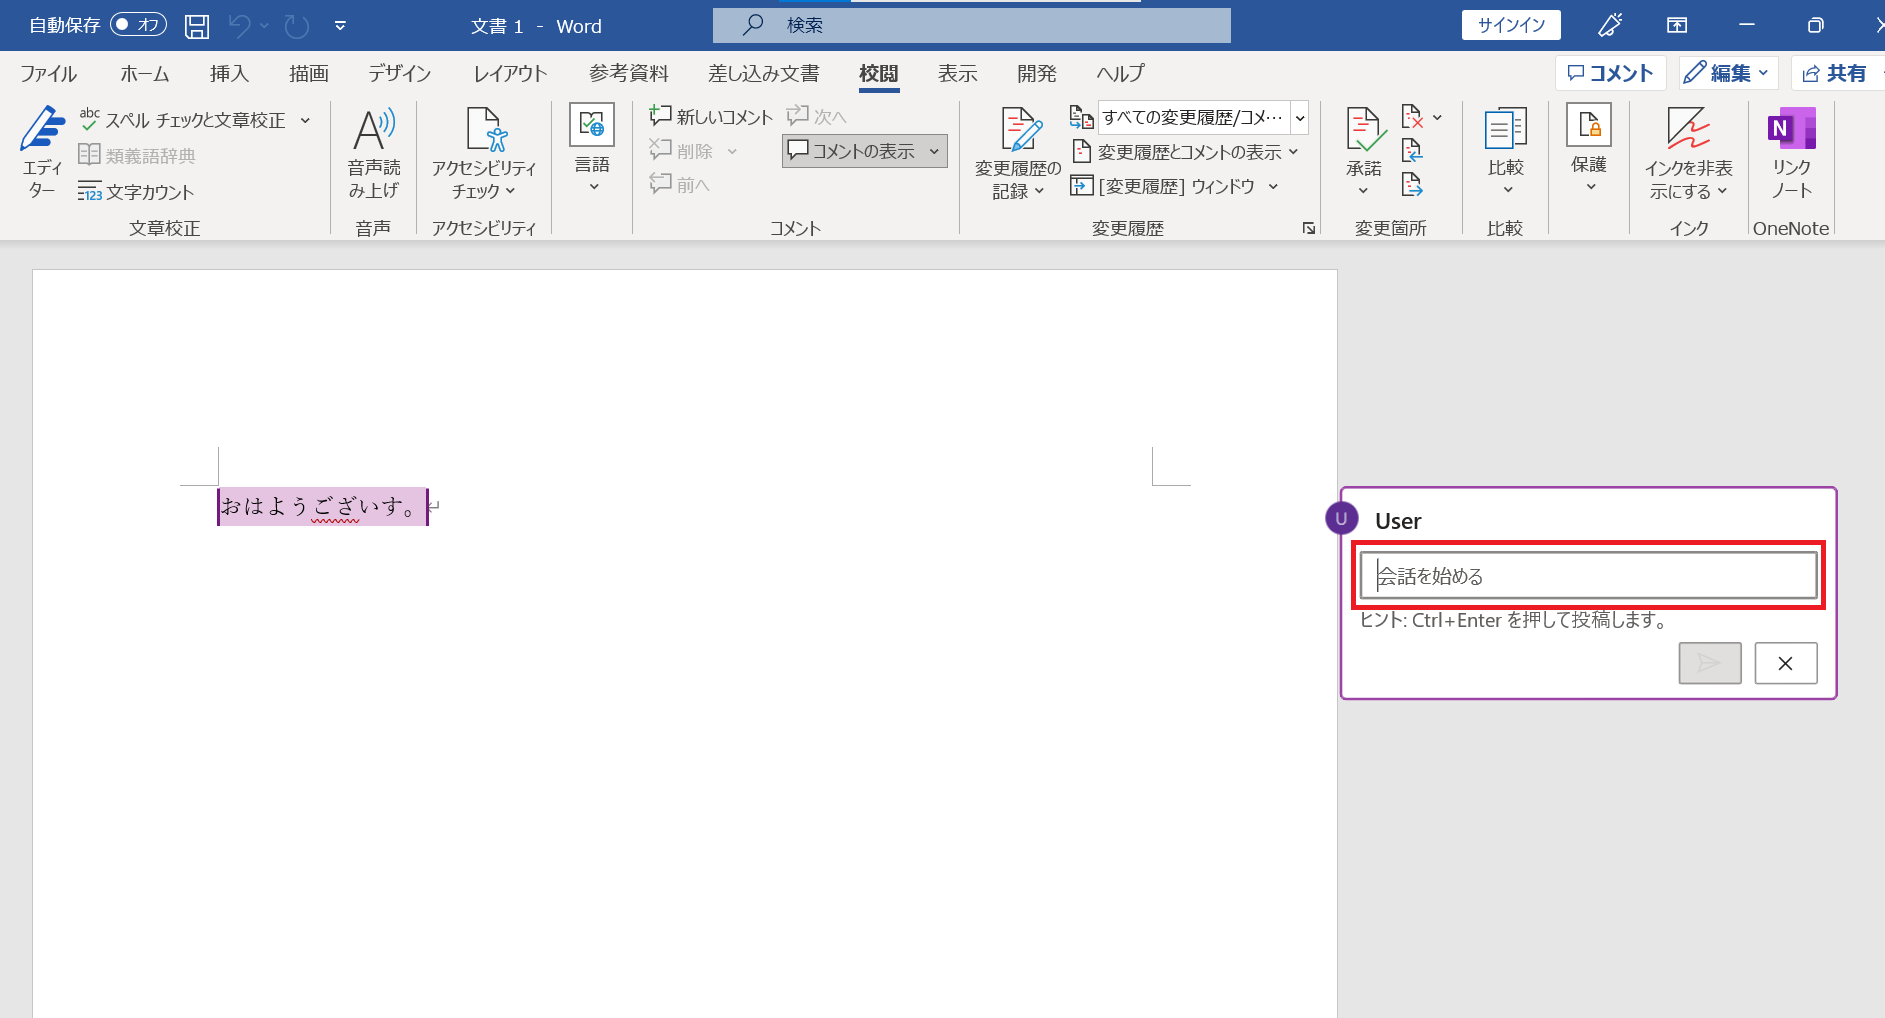Screen dimensions: 1885x1018
Task: Go to 次へ next comment
Action: click(x=817, y=117)
